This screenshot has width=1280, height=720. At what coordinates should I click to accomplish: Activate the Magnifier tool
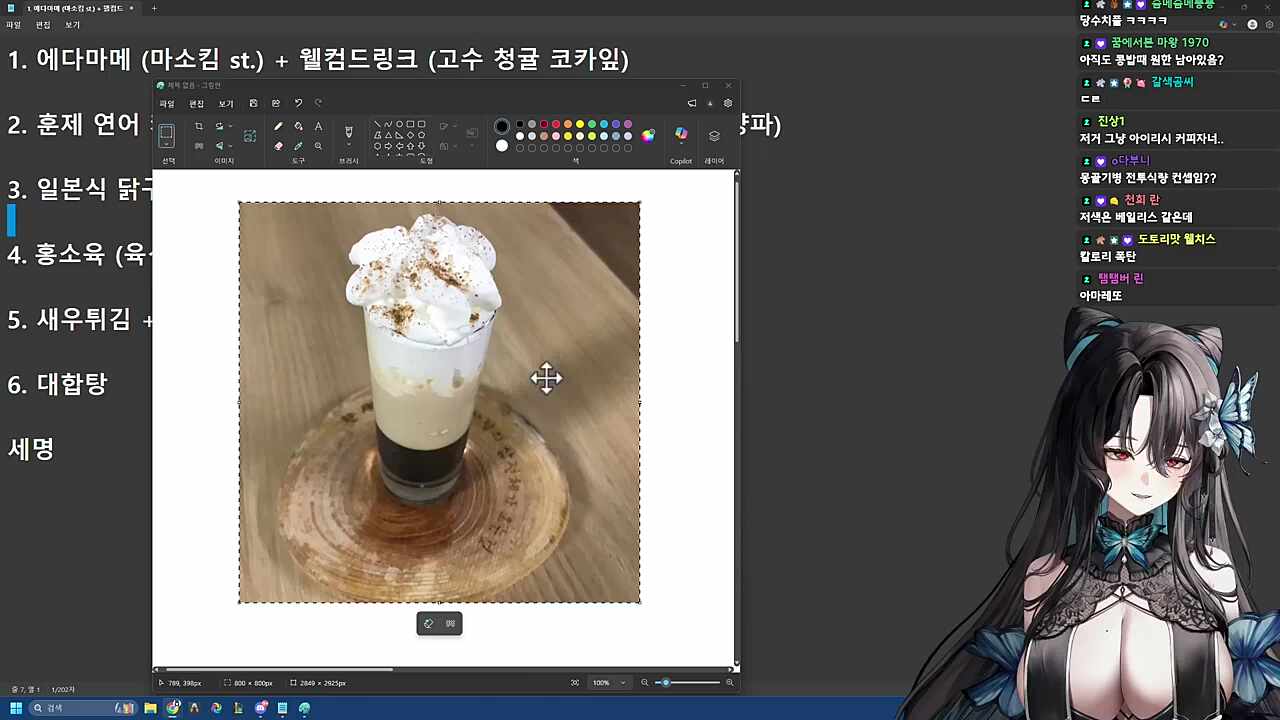[x=318, y=146]
